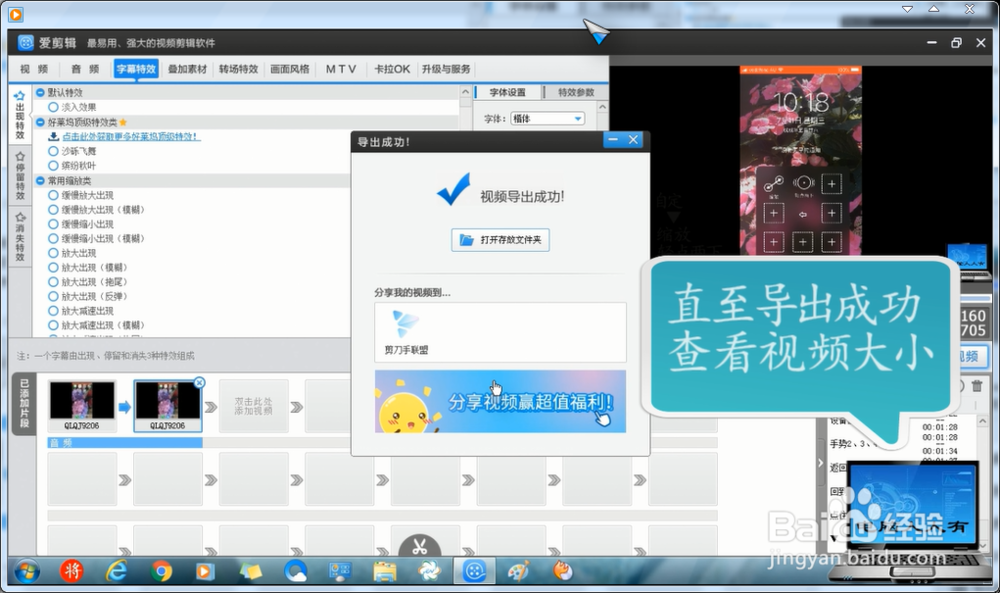The width and height of the screenshot is (1000, 593).
Task: Click the star icon next to 好莱坞顶级特效类
Action: click(x=123, y=122)
